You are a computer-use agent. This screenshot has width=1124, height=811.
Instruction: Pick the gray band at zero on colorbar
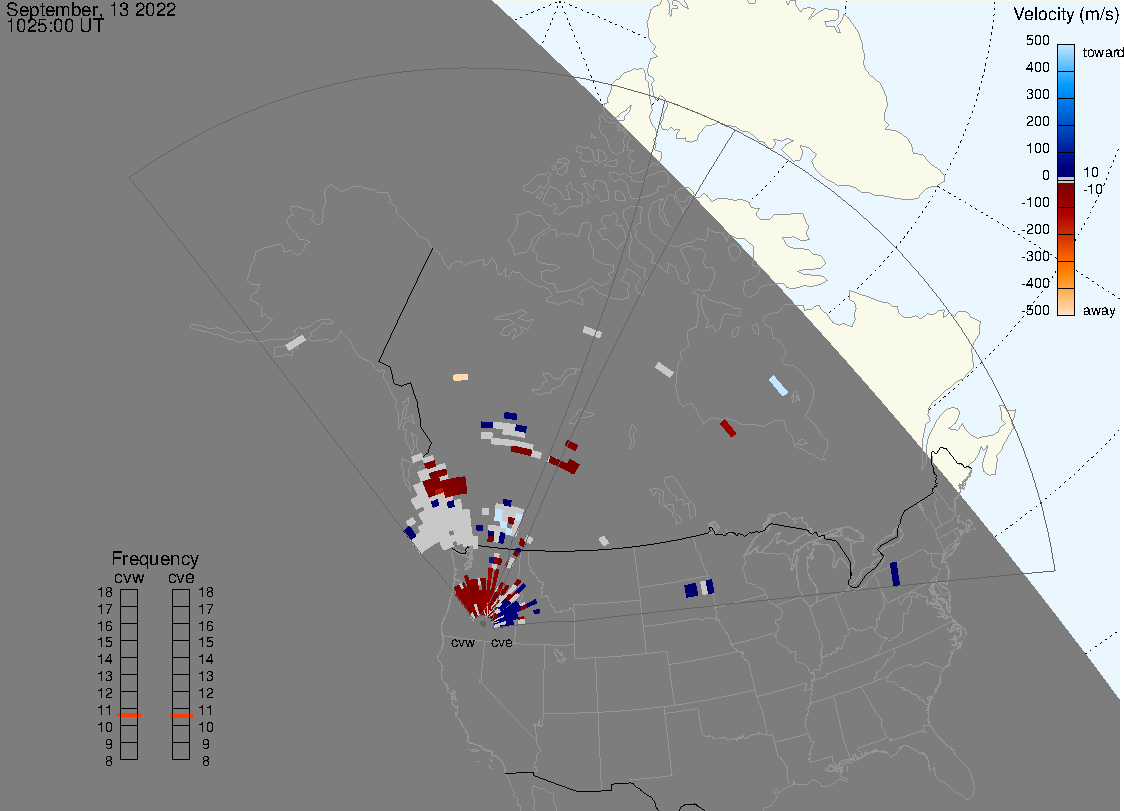click(x=1066, y=179)
